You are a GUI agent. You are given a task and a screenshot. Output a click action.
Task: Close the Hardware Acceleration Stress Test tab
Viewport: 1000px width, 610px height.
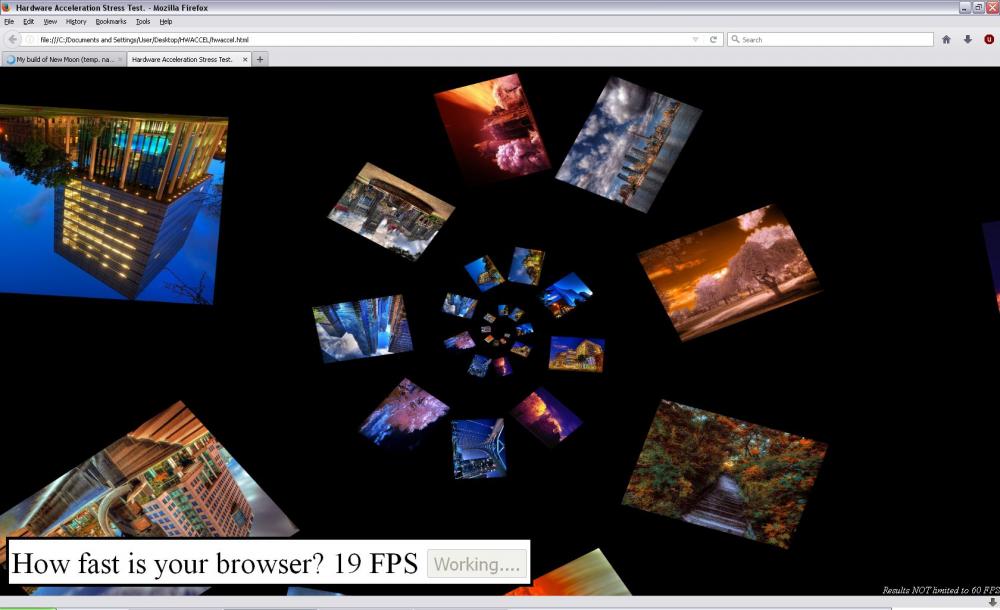245,59
